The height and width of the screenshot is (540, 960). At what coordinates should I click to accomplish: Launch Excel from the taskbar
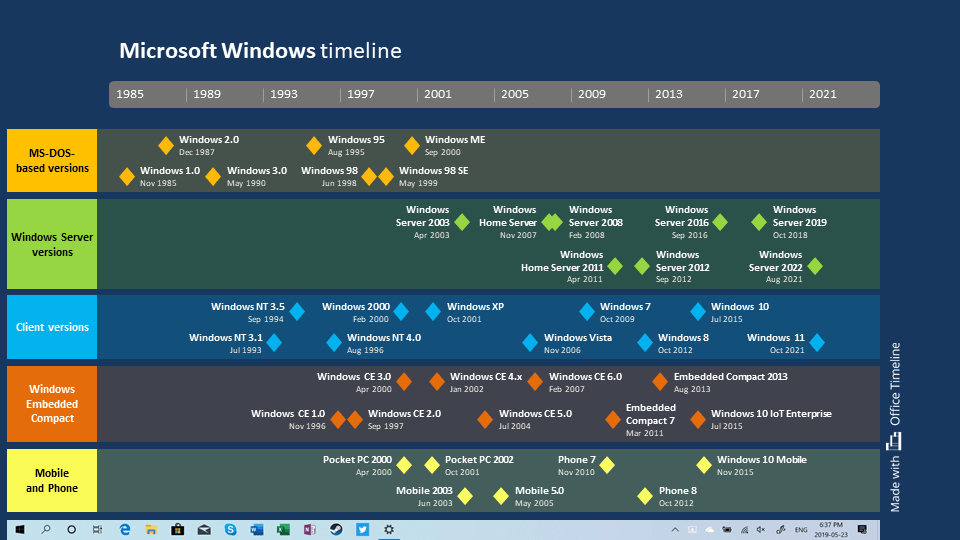(x=283, y=529)
